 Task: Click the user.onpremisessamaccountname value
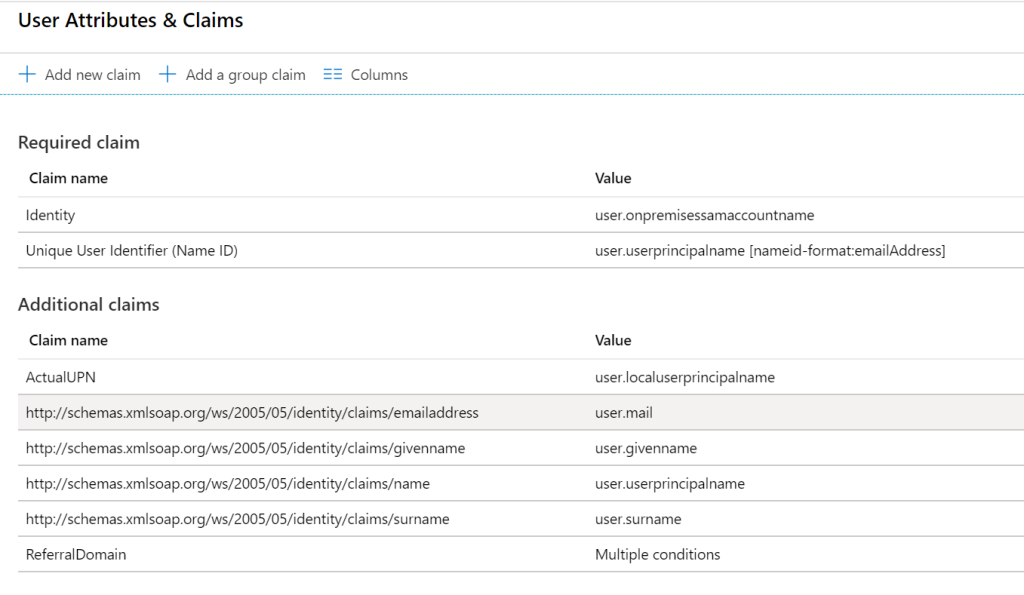[x=704, y=216]
